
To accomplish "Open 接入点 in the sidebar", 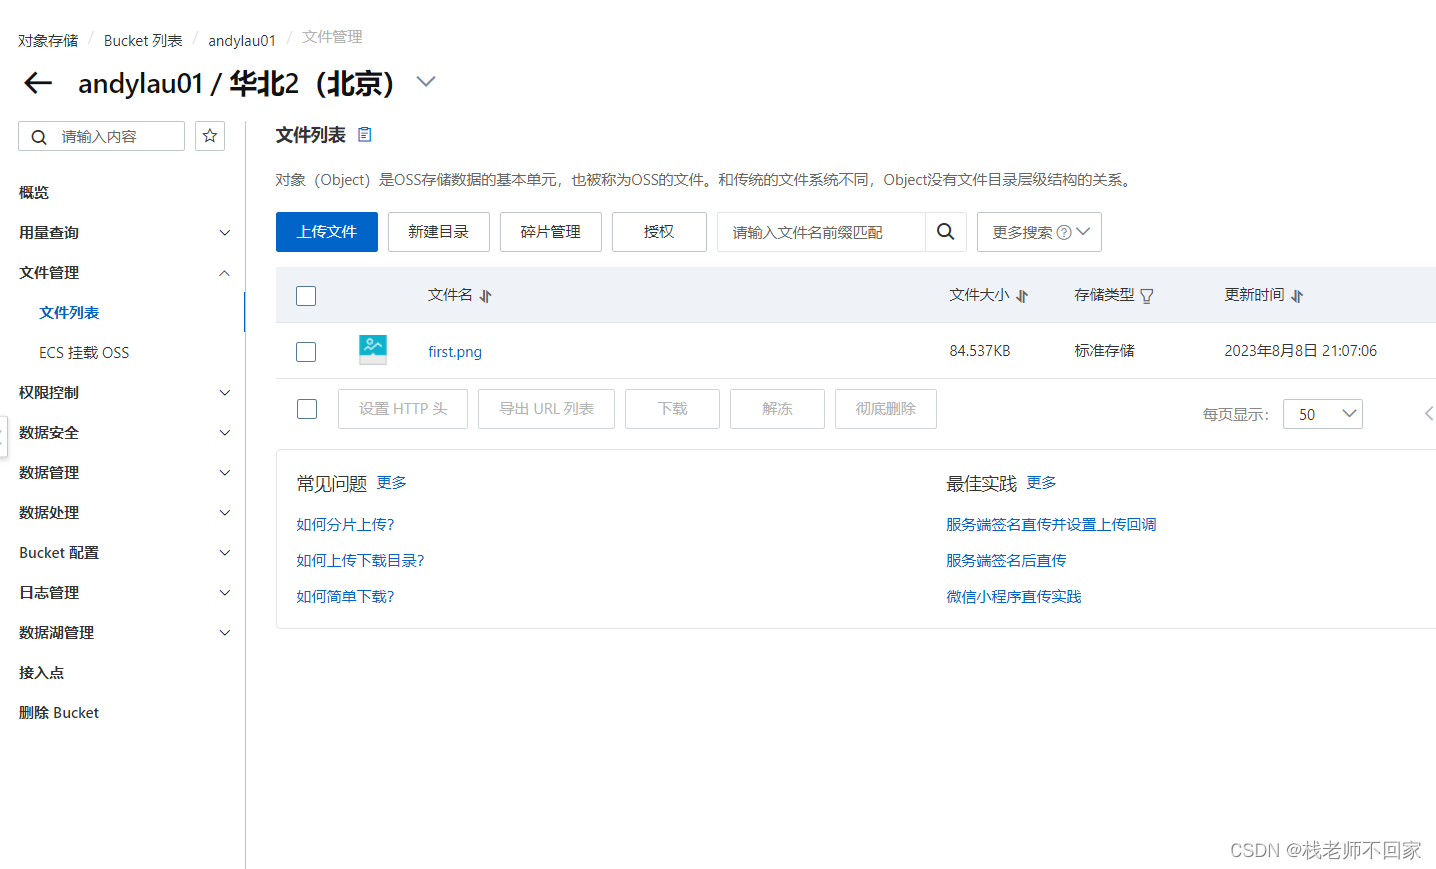I will coord(41,673).
